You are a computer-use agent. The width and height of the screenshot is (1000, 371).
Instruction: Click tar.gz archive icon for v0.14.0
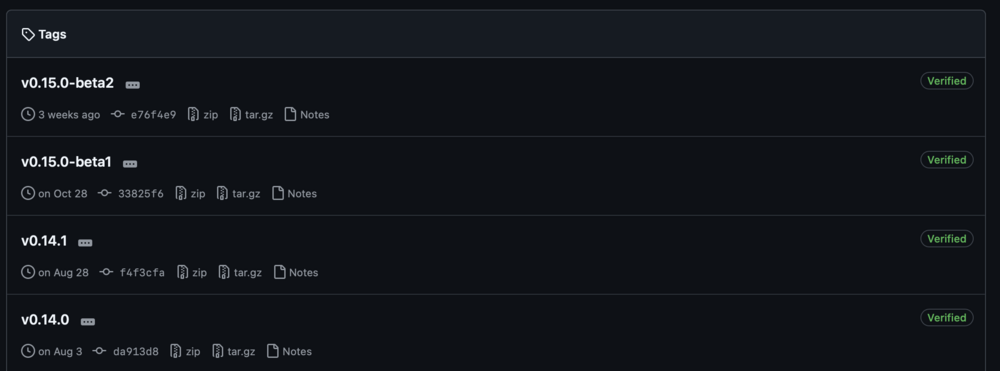[217, 351]
